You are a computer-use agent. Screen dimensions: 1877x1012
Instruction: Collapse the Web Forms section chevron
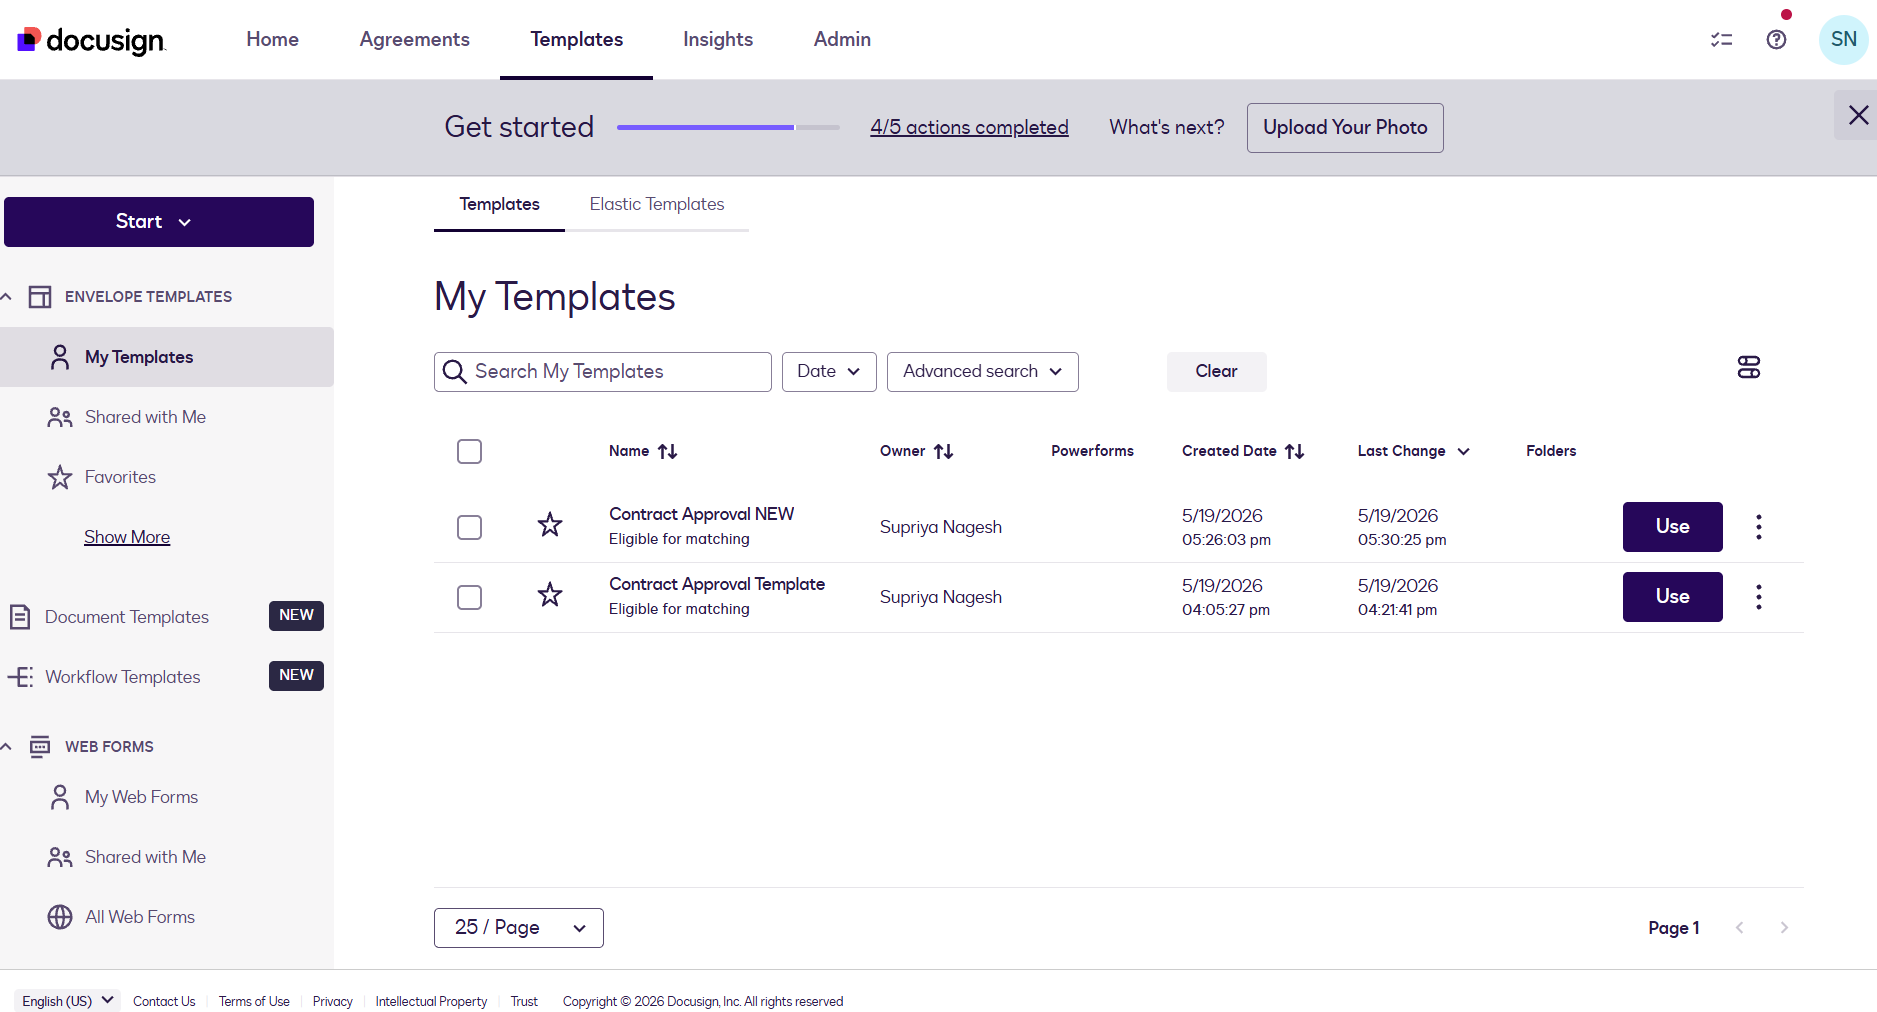7,747
